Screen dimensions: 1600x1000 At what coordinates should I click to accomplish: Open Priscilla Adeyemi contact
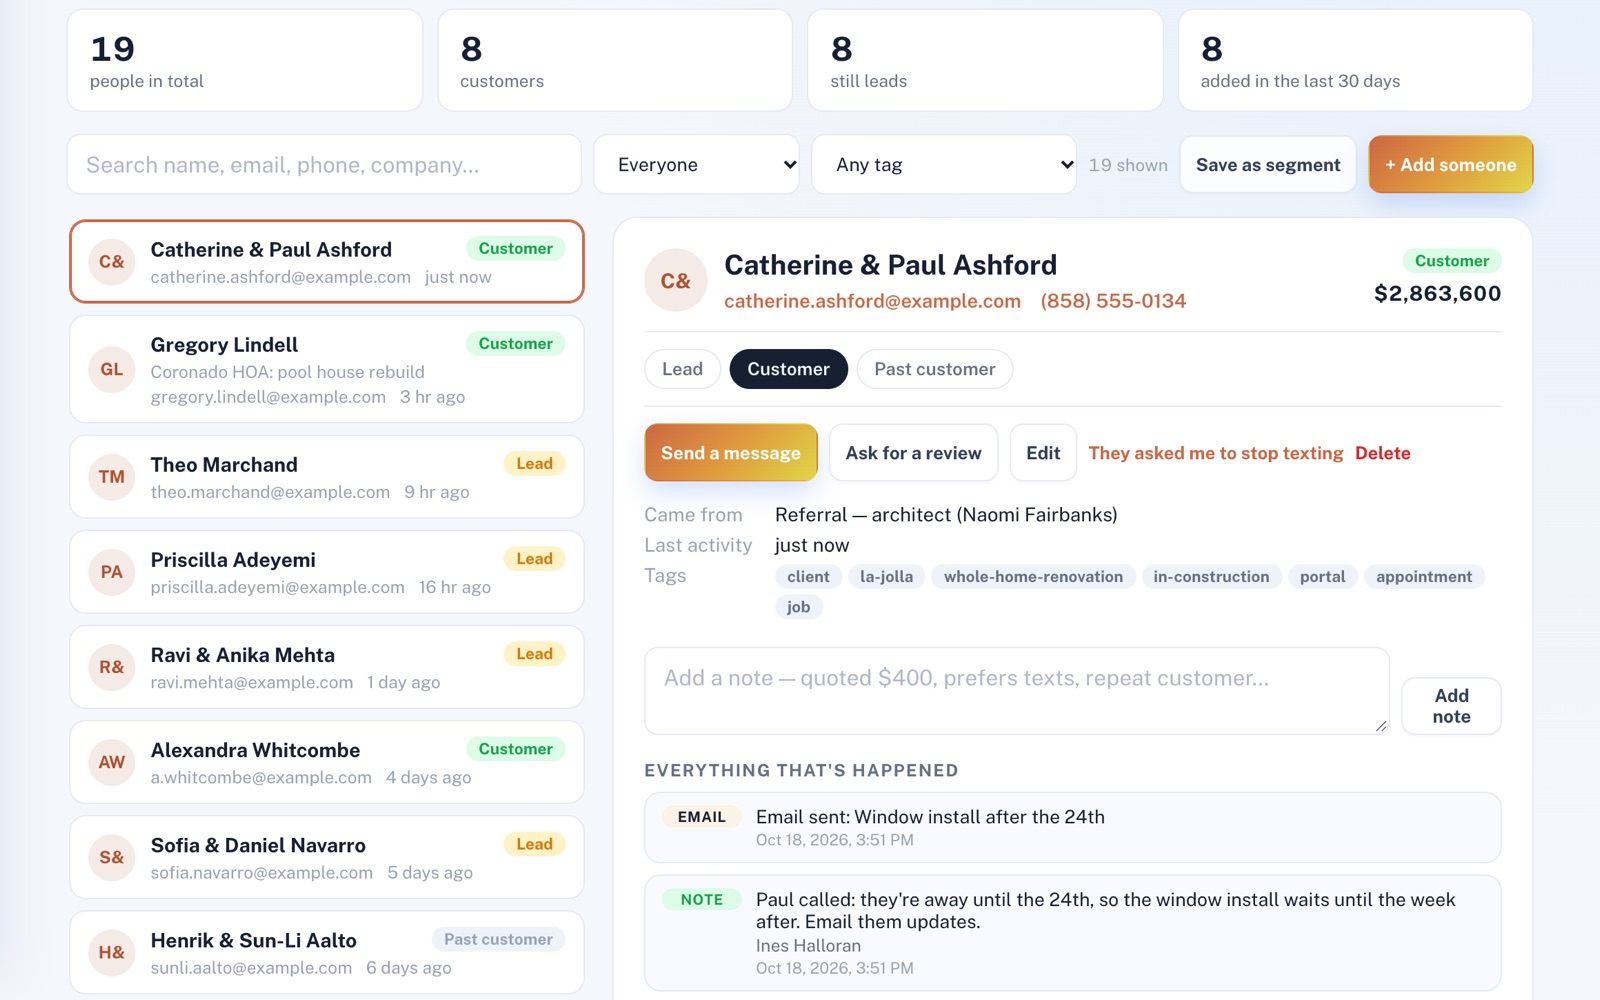(x=327, y=572)
